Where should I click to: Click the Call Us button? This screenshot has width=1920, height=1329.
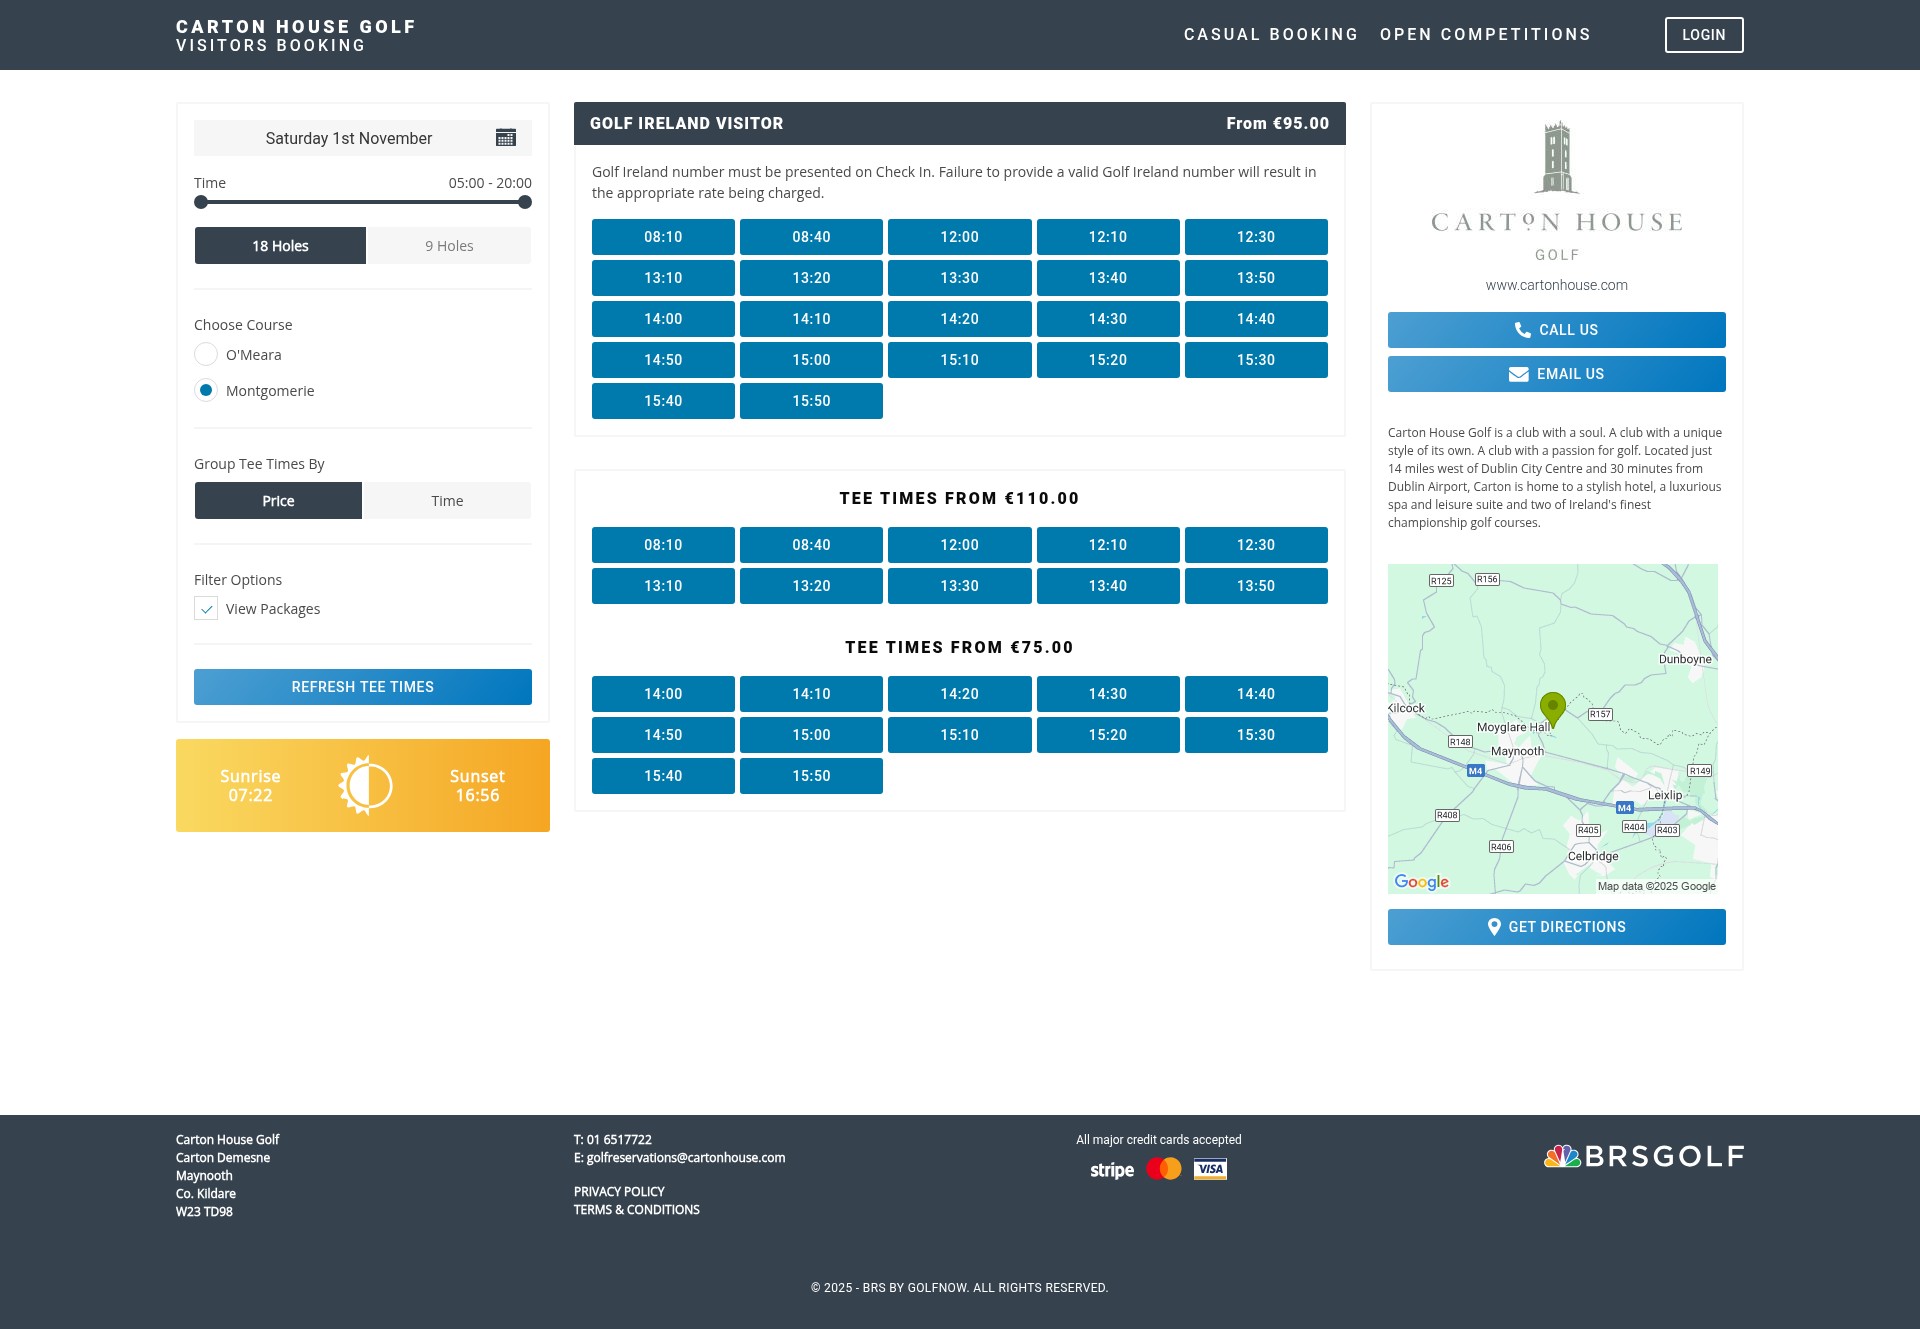click(1557, 330)
